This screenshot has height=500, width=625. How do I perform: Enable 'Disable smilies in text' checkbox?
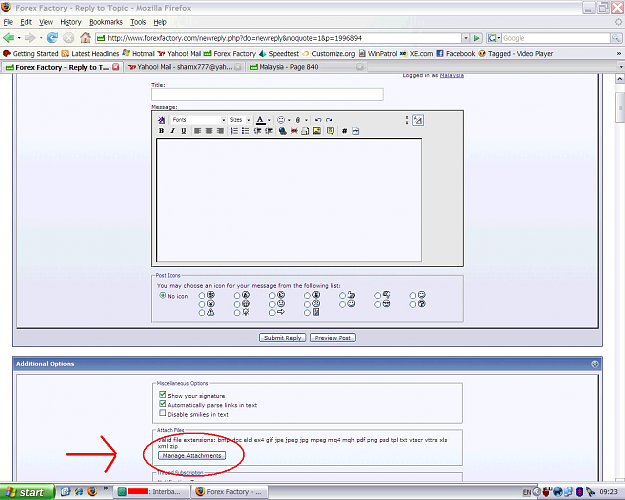pyautogui.click(x=163, y=413)
